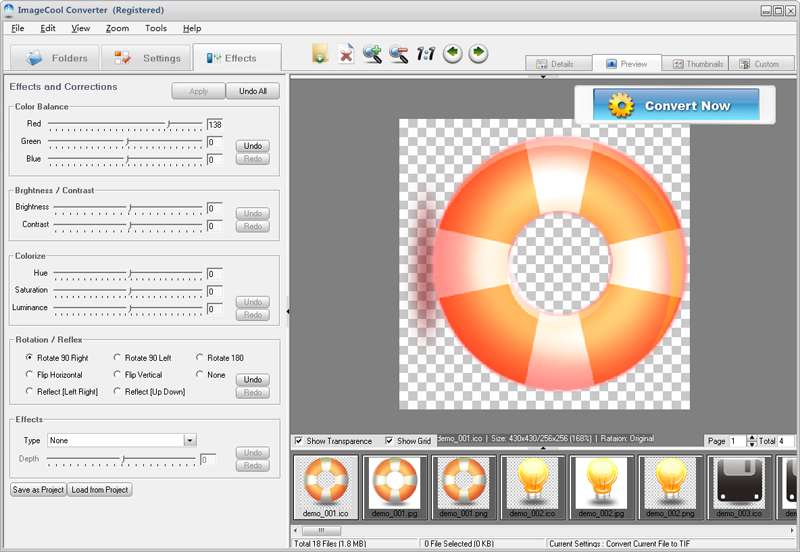Uncheck the Show Grid checkbox

(x=390, y=441)
